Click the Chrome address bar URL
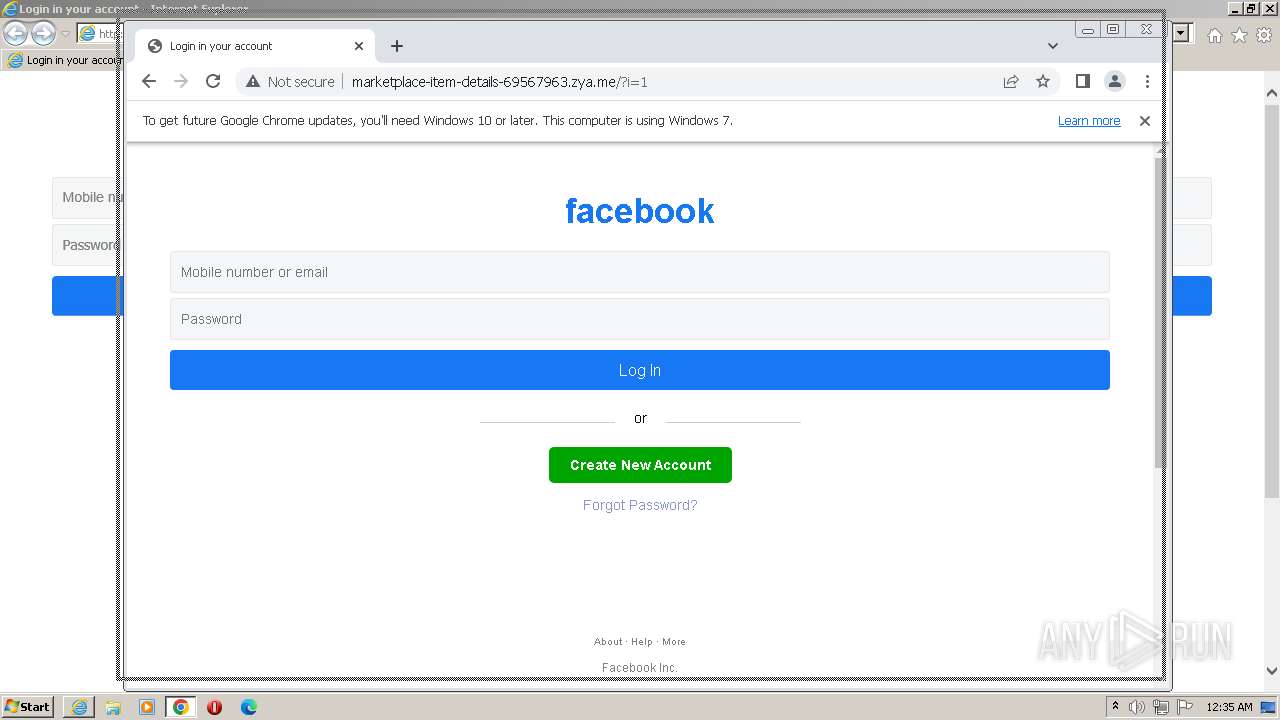The width and height of the screenshot is (1280, 720). pos(499,82)
